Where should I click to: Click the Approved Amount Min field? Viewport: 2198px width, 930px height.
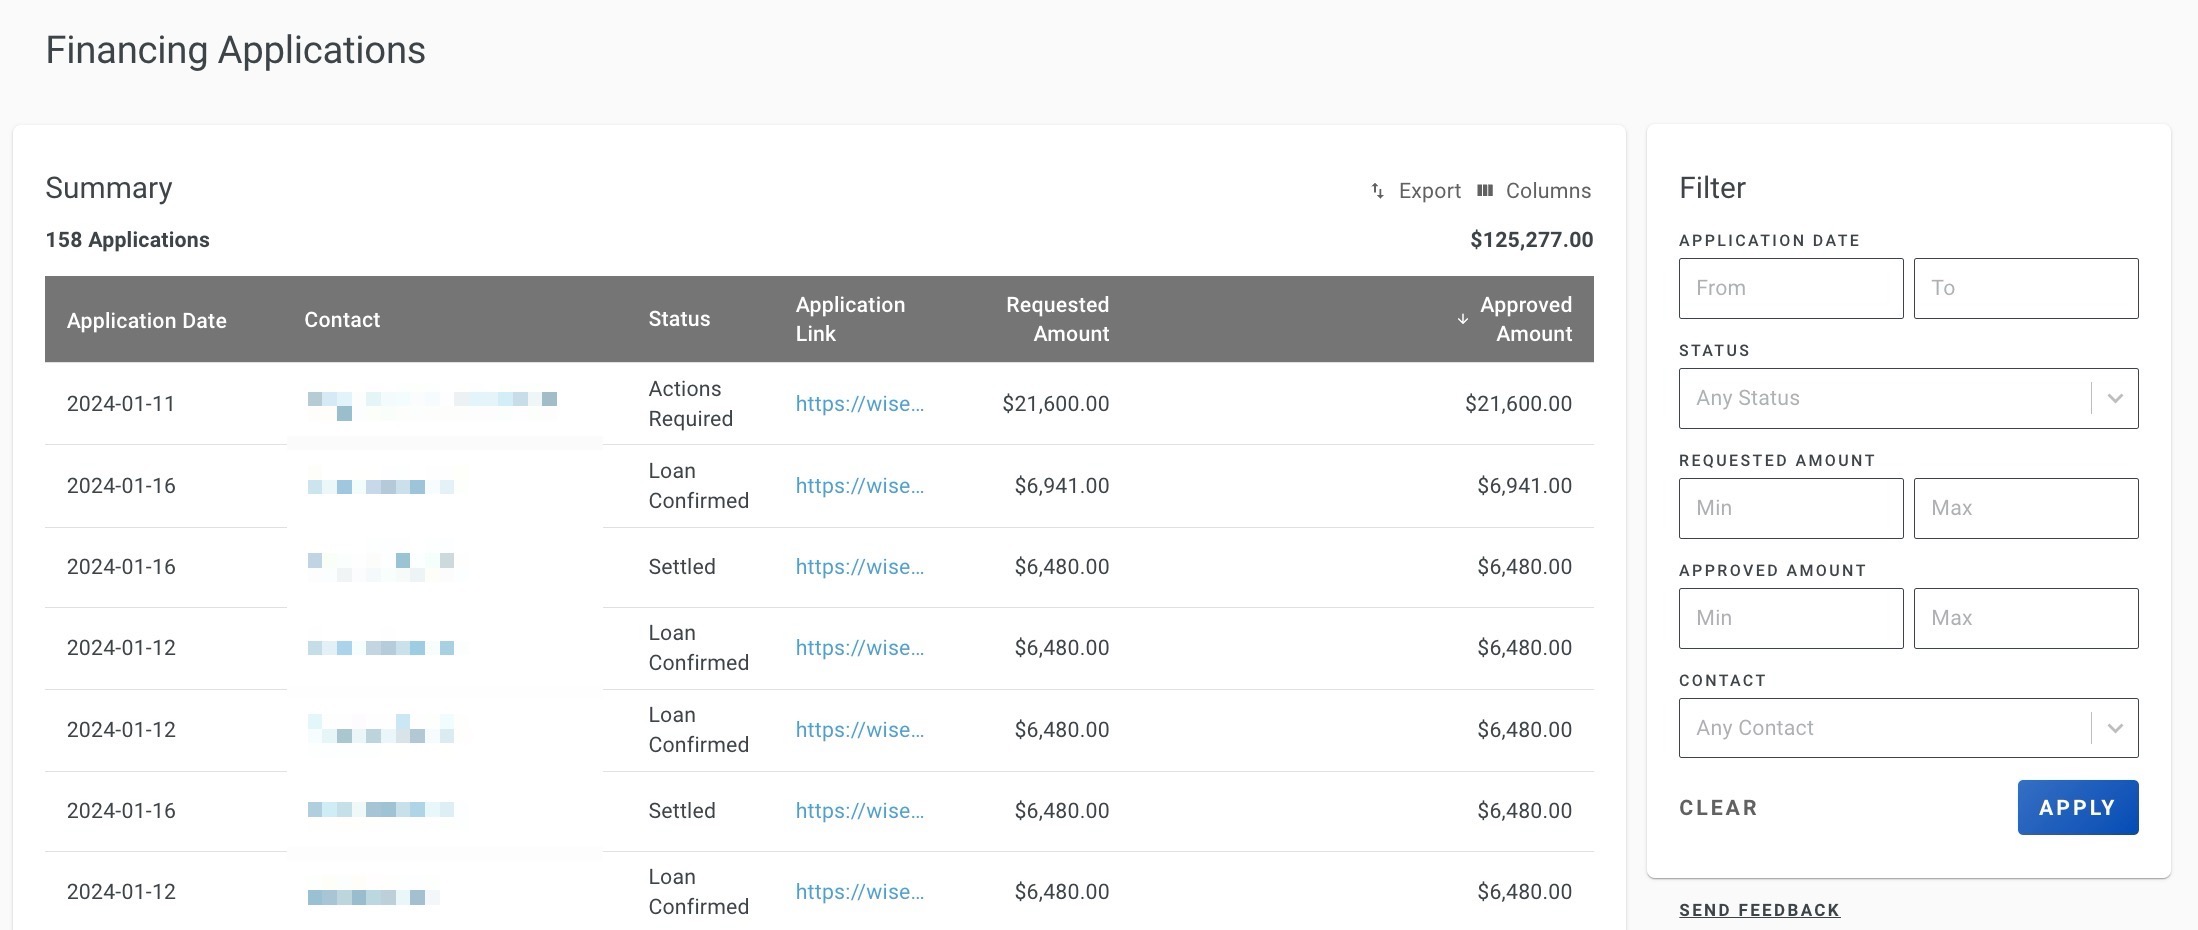click(x=1791, y=618)
